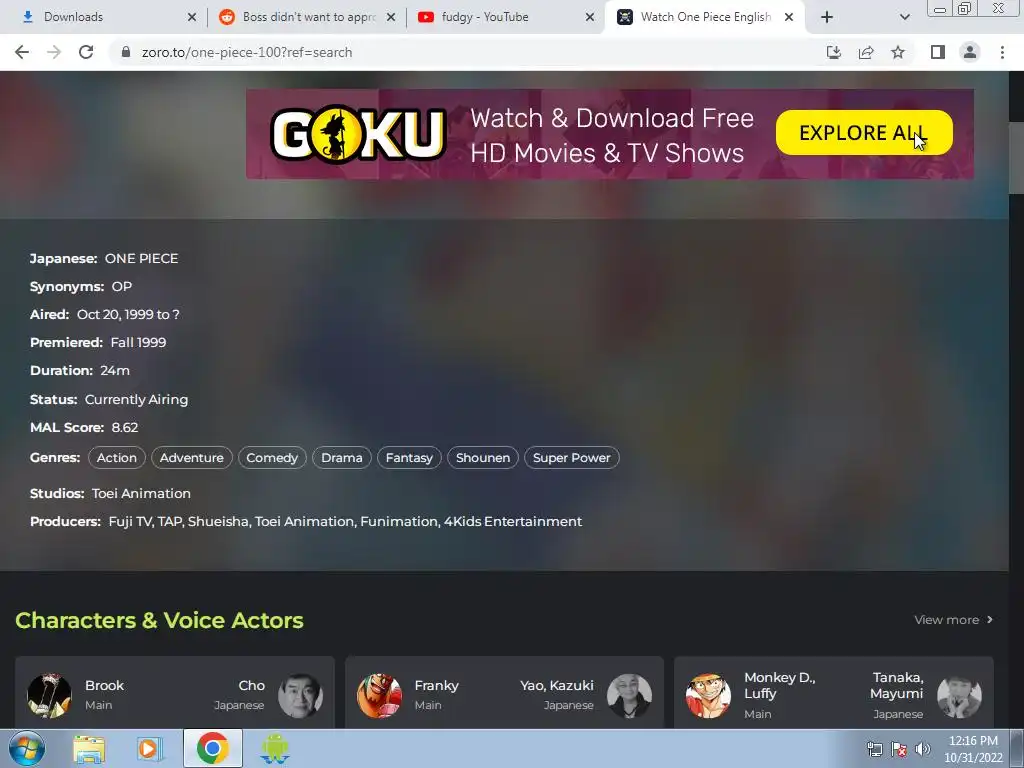The image size is (1024, 768).
Task: Open Brook character name link
Action: tap(104, 686)
